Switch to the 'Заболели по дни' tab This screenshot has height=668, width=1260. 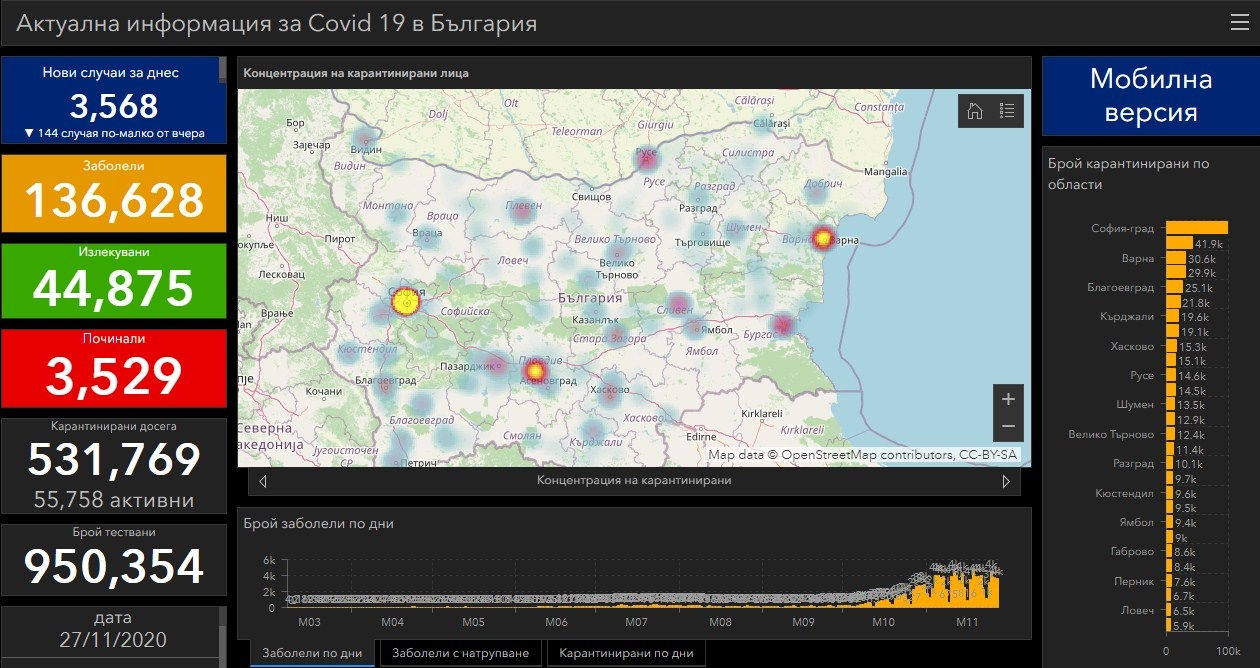[x=312, y=653]
